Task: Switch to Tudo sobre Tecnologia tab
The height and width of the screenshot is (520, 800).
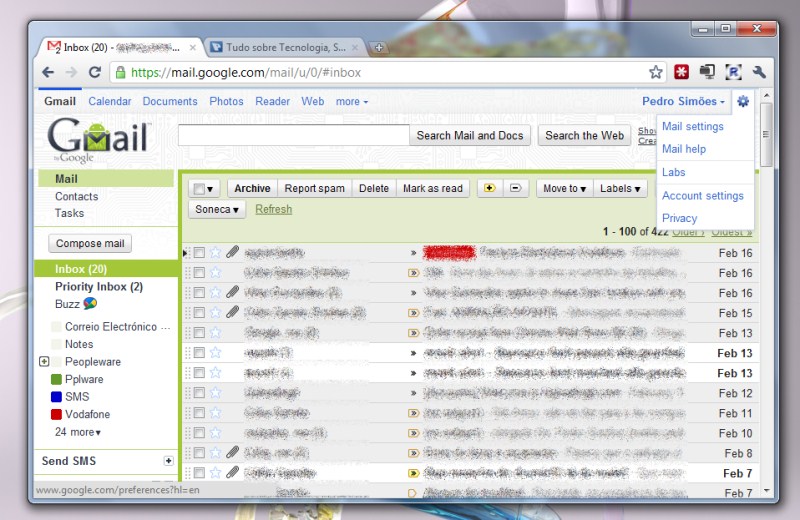Action: click(x=285, y=47)
